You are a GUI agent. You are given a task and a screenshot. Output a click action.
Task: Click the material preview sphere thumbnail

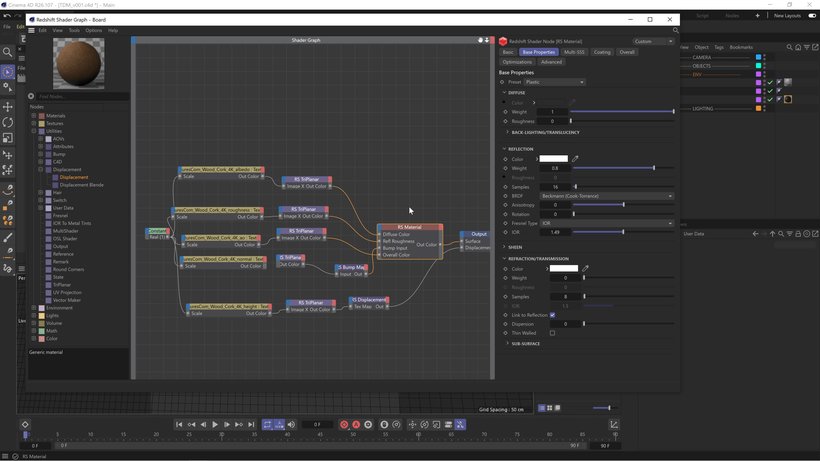pyautogui.click(x=78, y=64)
